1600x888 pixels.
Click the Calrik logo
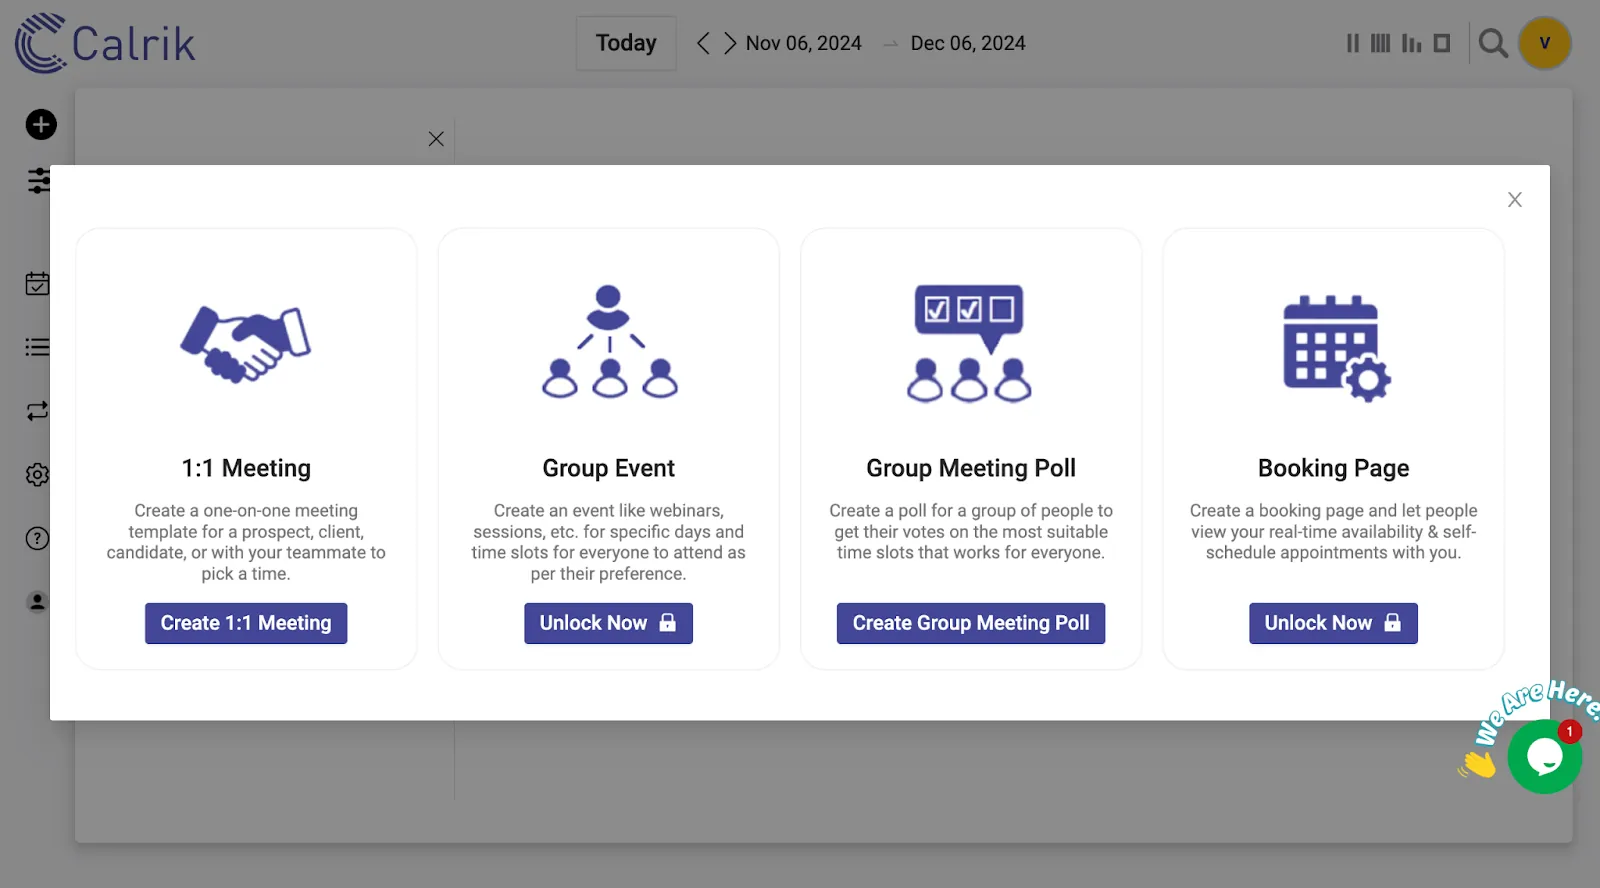tap(105, 43)
